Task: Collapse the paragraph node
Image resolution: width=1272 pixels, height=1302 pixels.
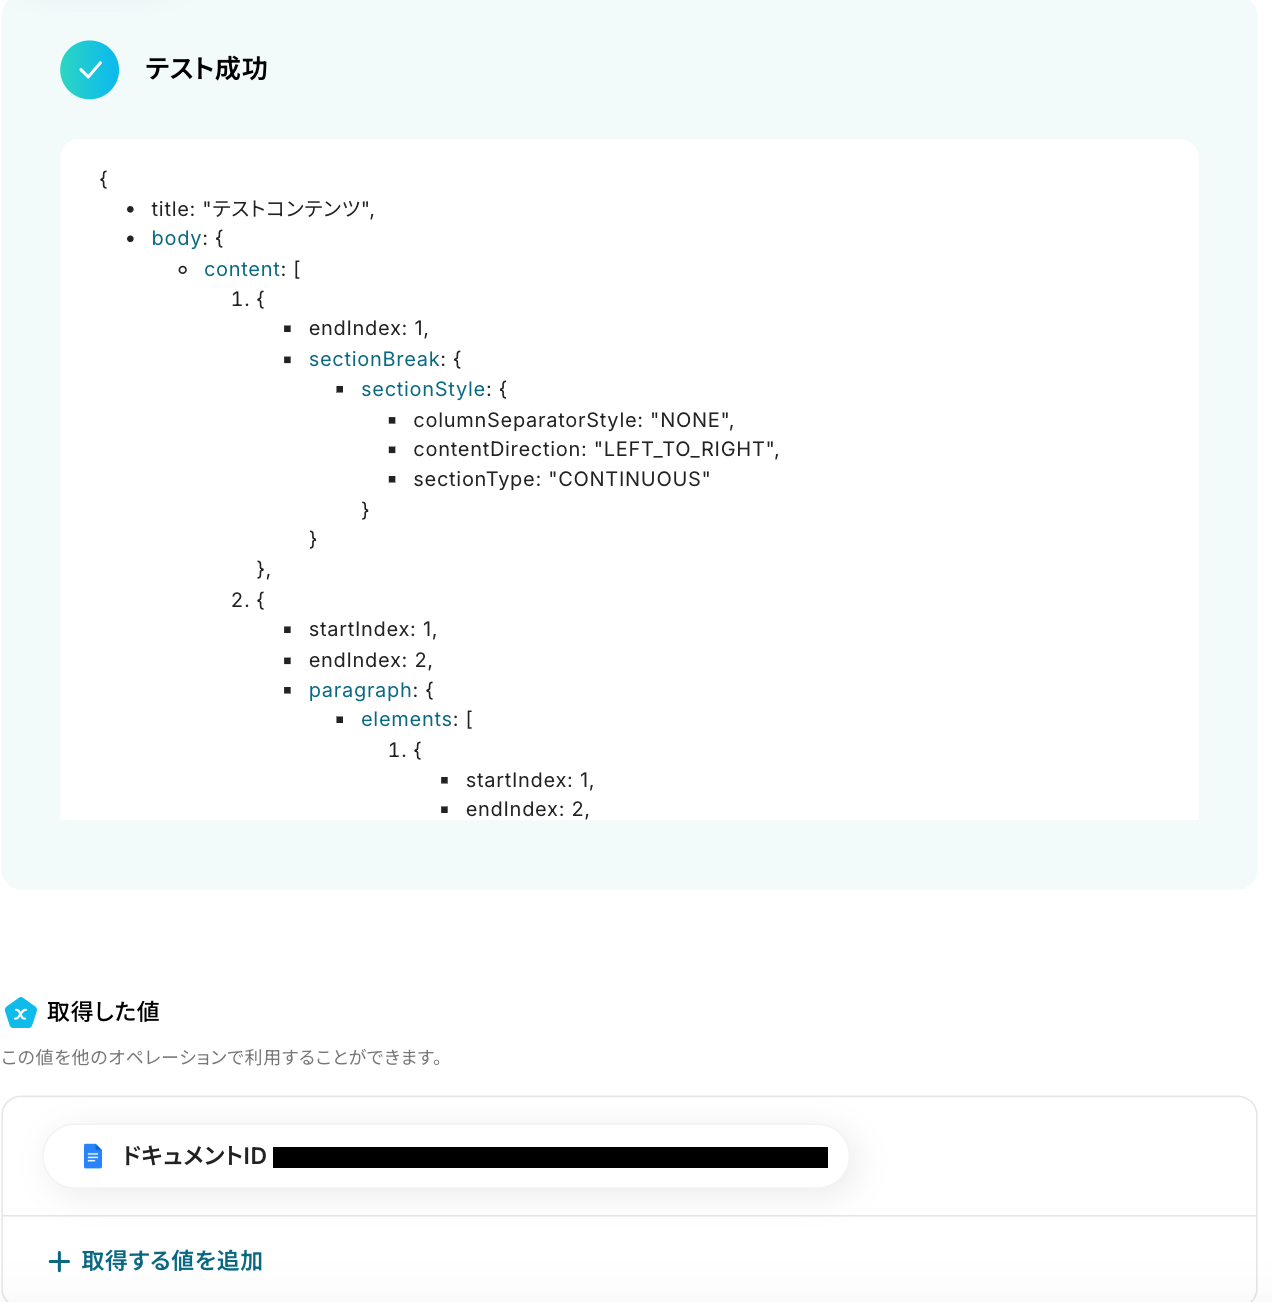Action: click(361, 690)
